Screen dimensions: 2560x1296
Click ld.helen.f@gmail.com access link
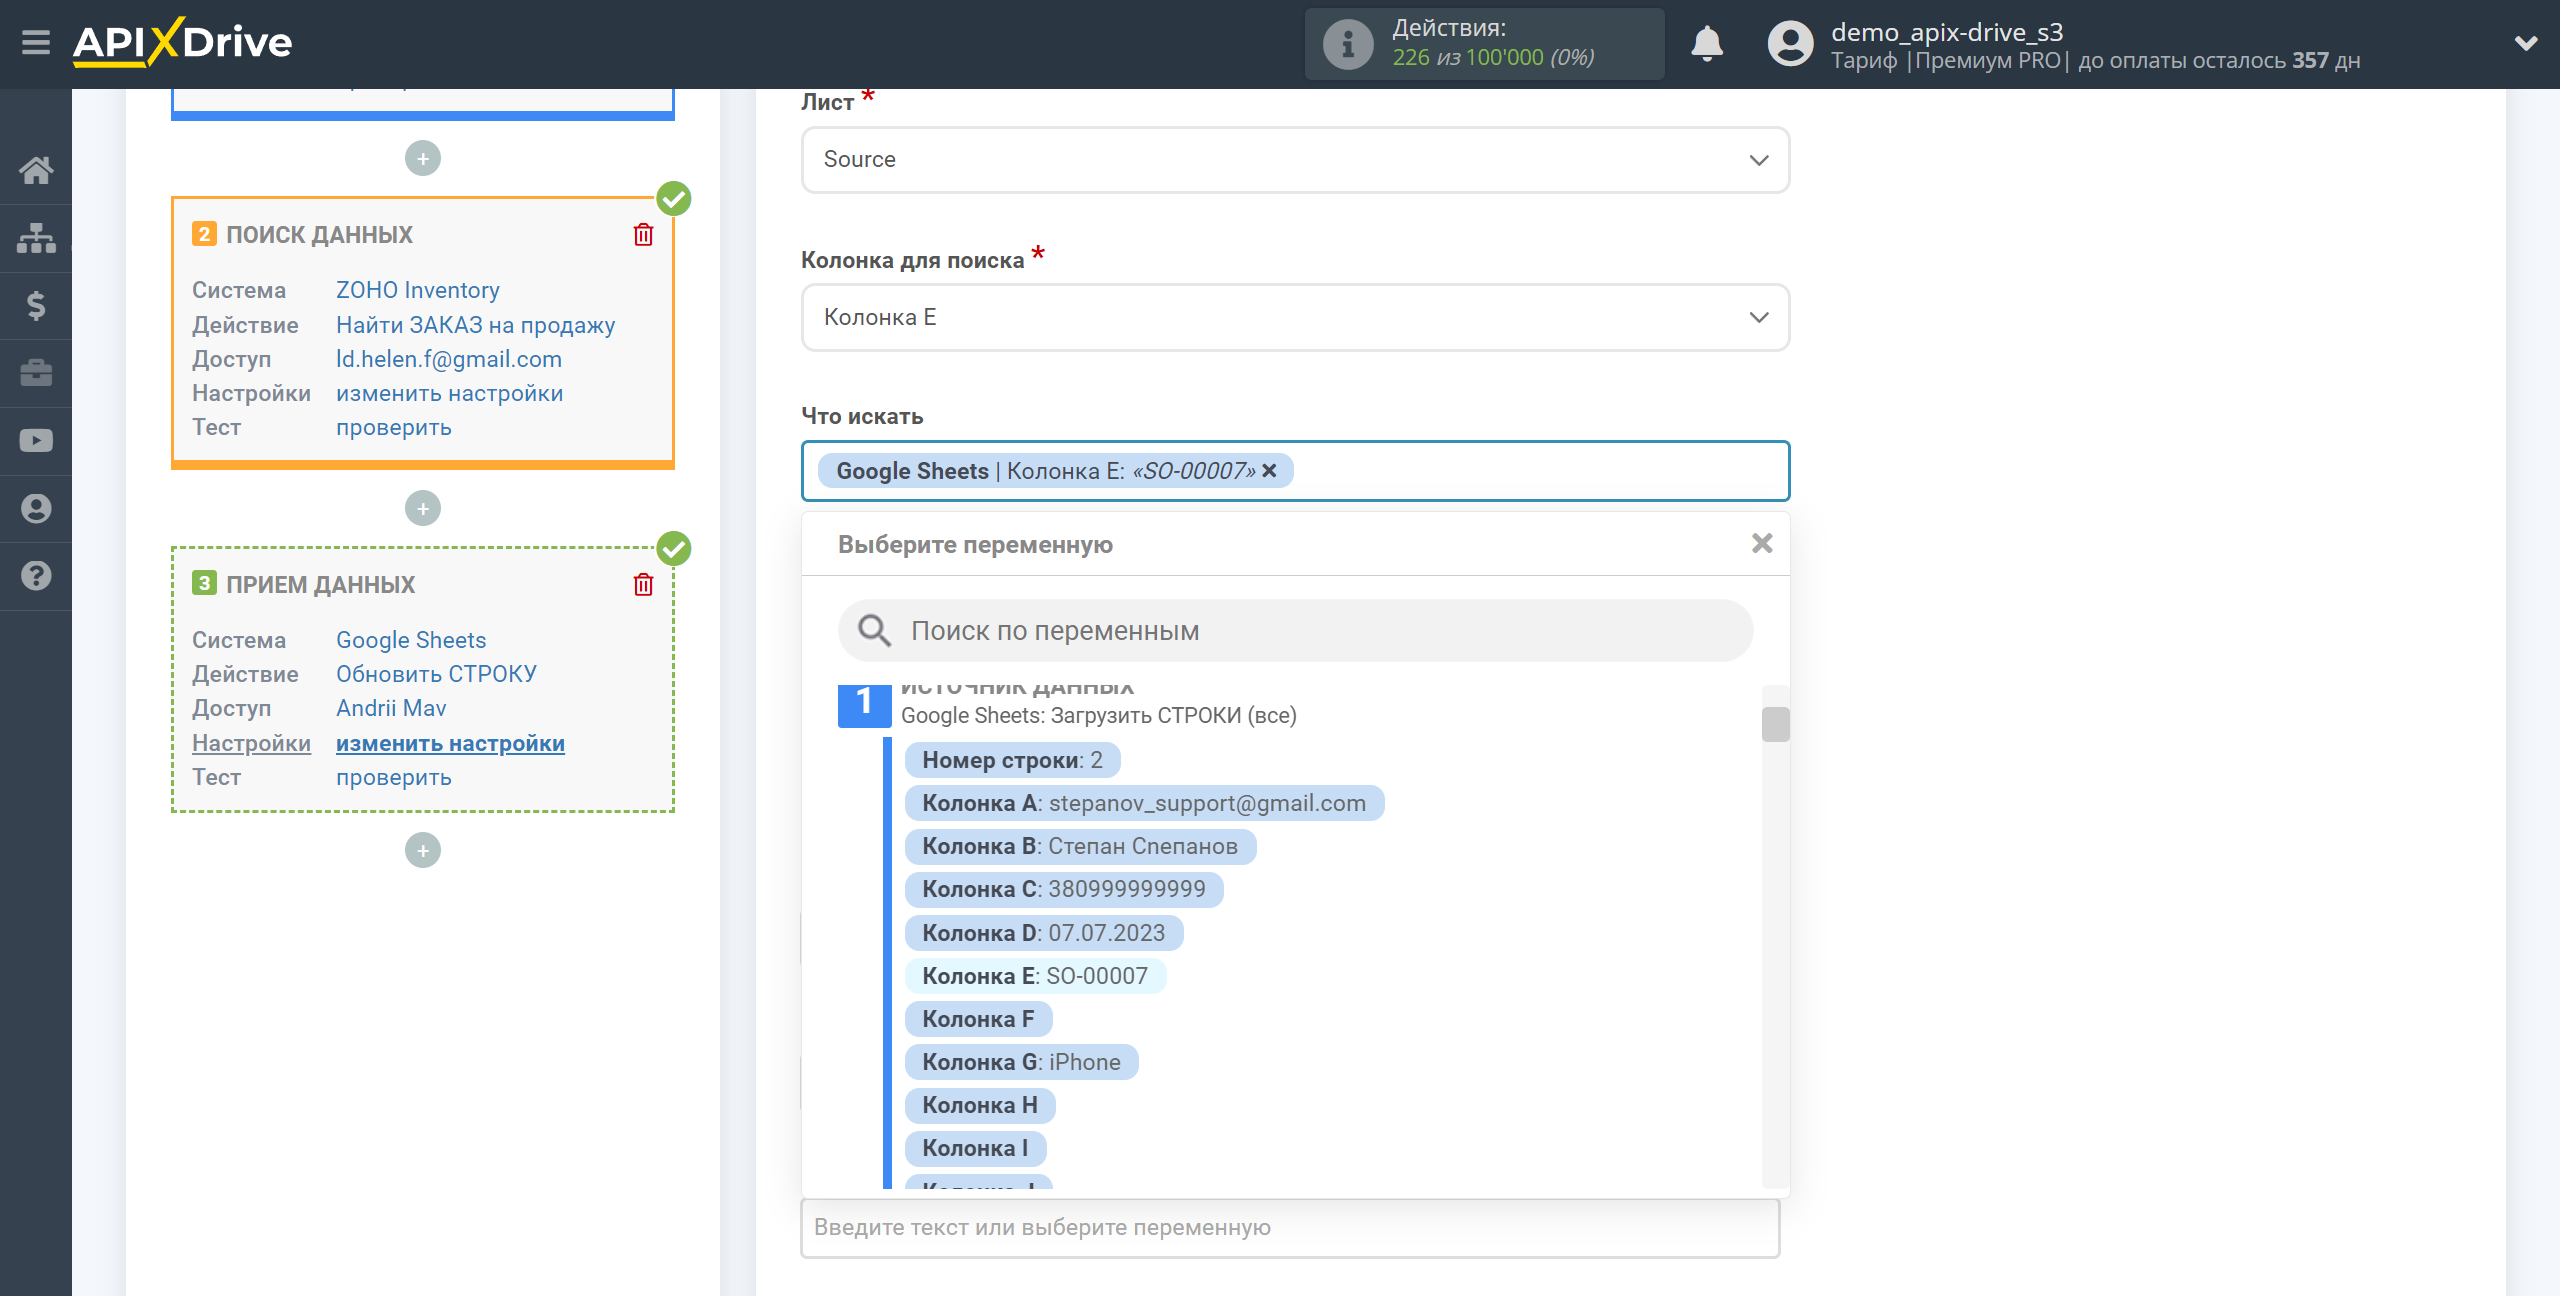449,359
